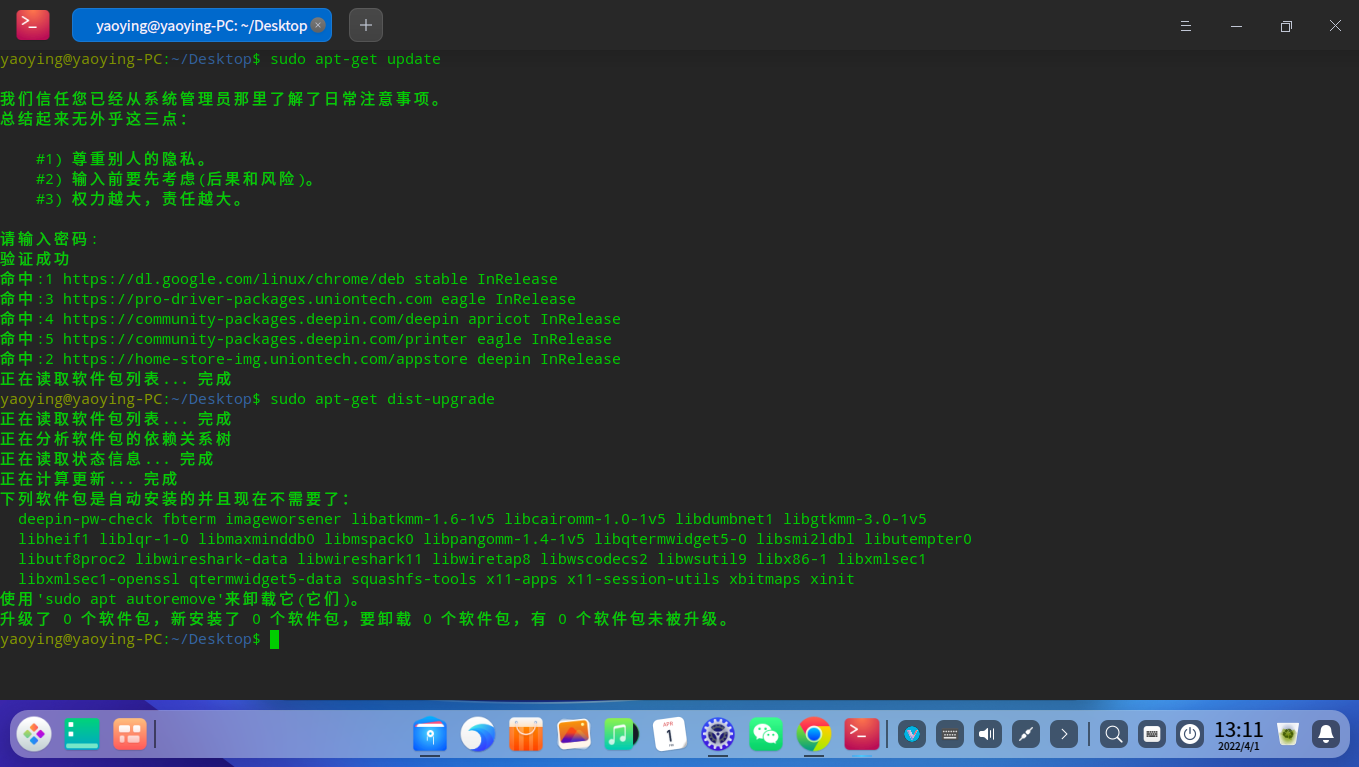
Task: Open the Launcher in the bottom-left corner
Action: click(x=33, y=734)
